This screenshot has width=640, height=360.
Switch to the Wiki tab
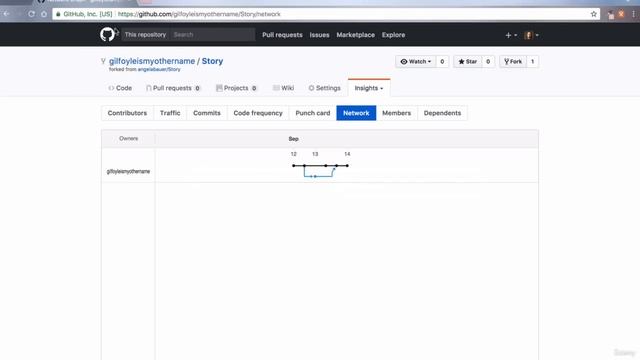coord(283,88)
